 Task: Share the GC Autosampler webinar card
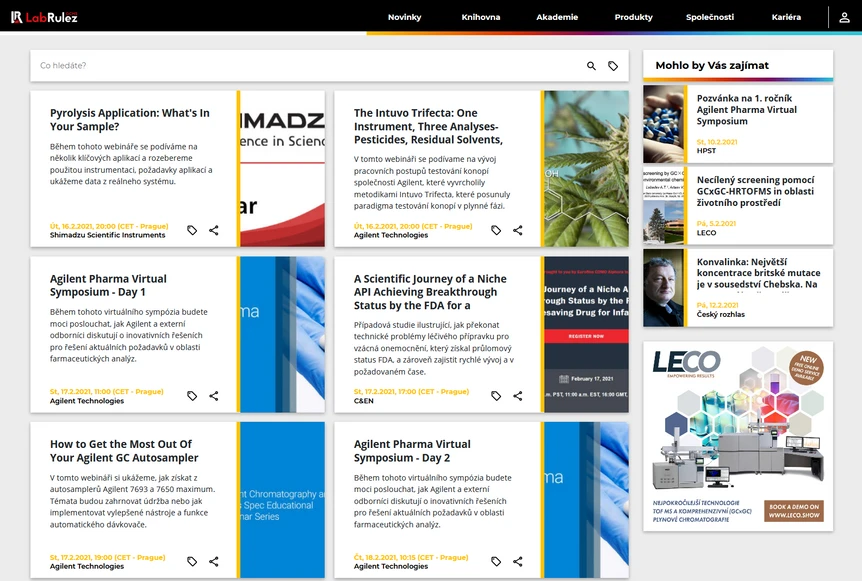coord(213,561)
